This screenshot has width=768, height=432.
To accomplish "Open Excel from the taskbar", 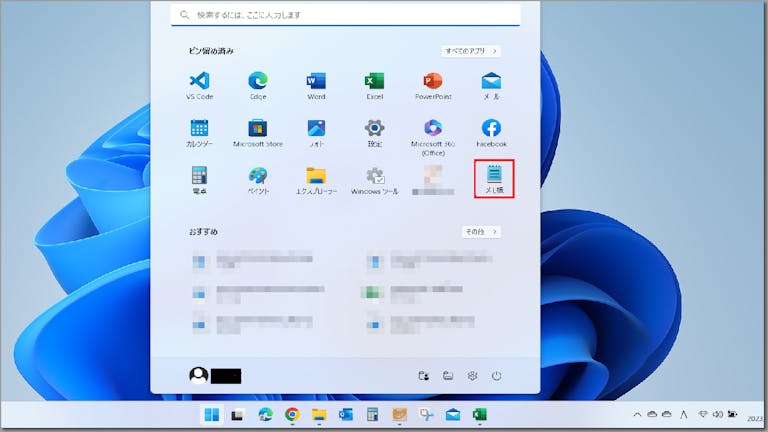I will 480,415.
